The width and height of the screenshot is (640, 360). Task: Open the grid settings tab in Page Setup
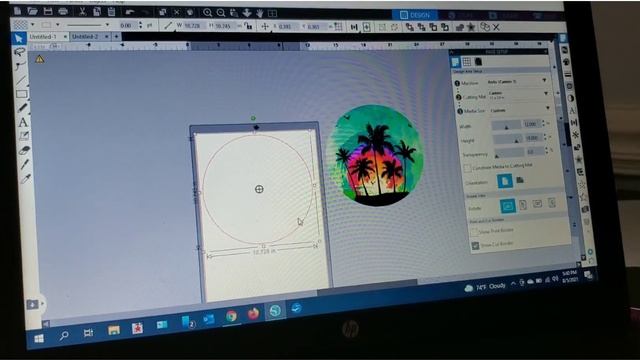pyautogui.click(x=467, y=62)
